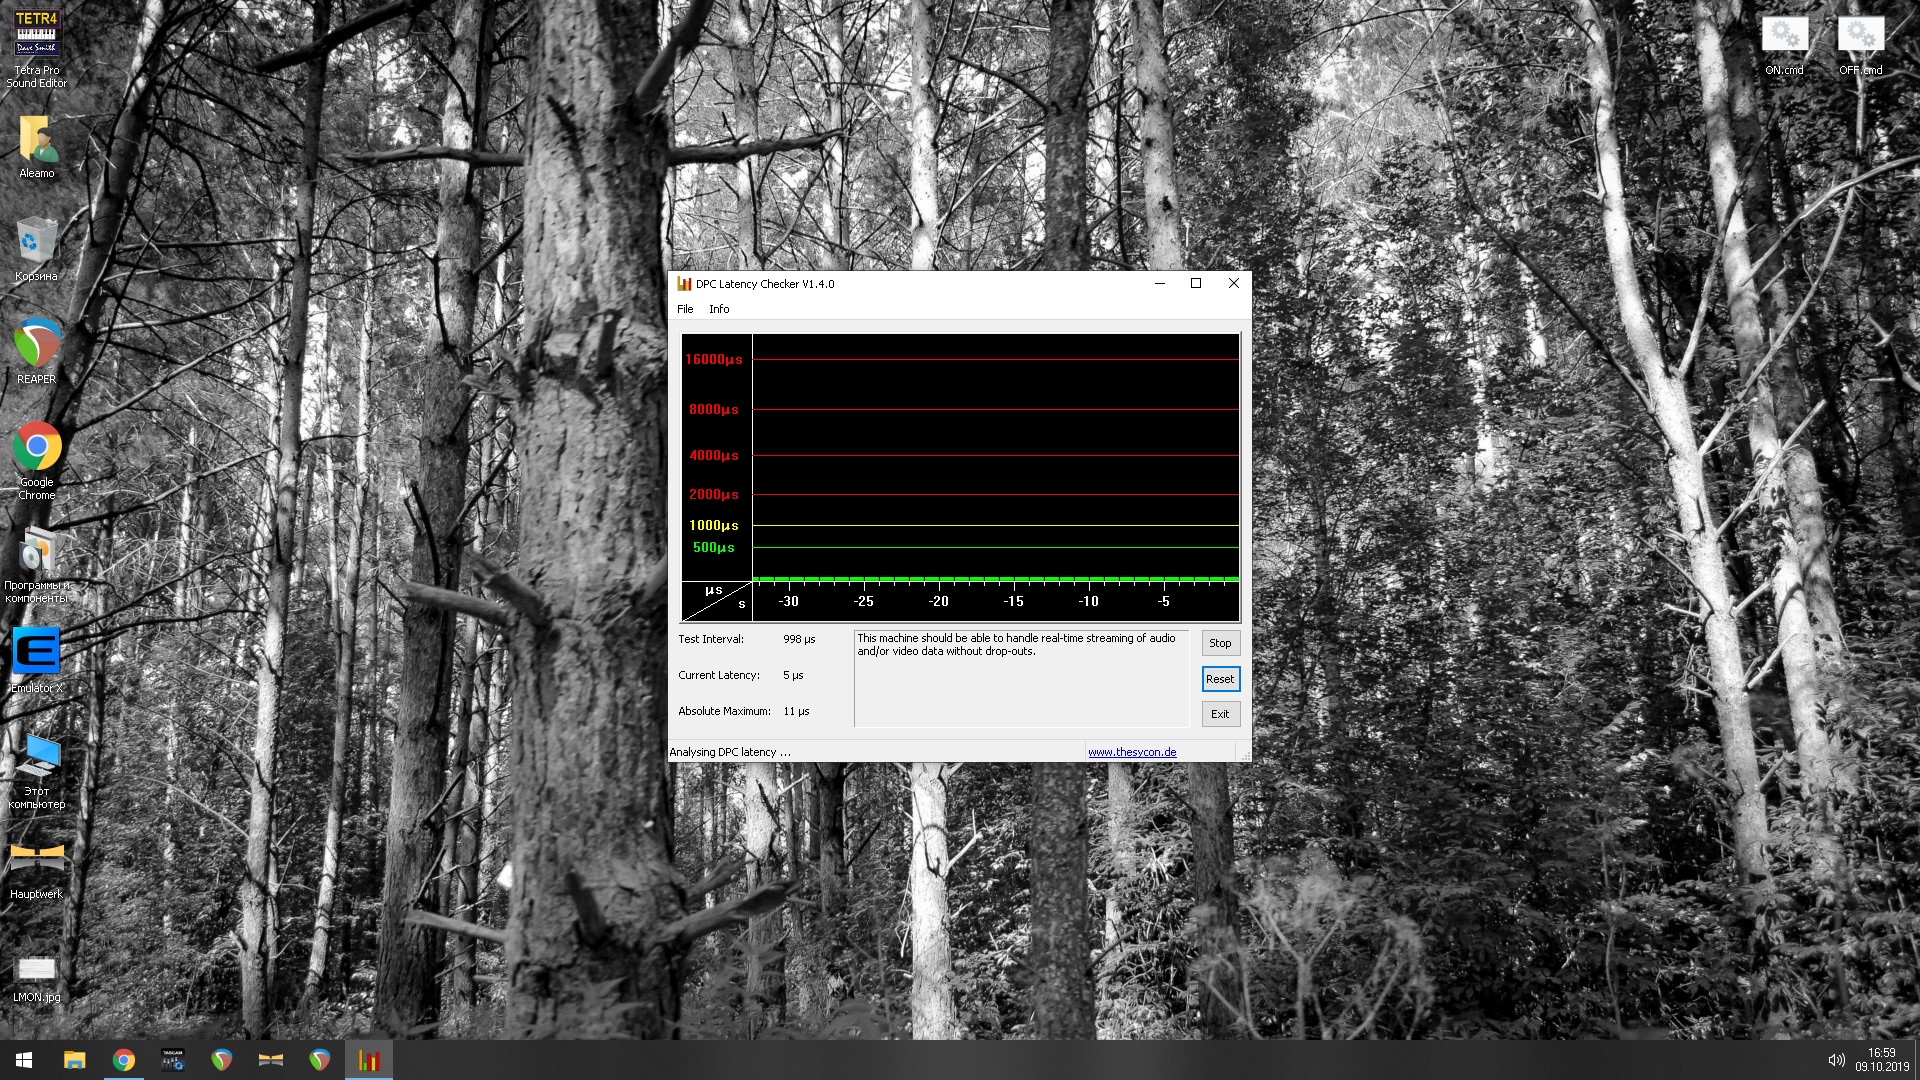1920x1080 pixels.
Task: Open the TASCAM mixer app in taskbar
Action: tap(173, 1060)
